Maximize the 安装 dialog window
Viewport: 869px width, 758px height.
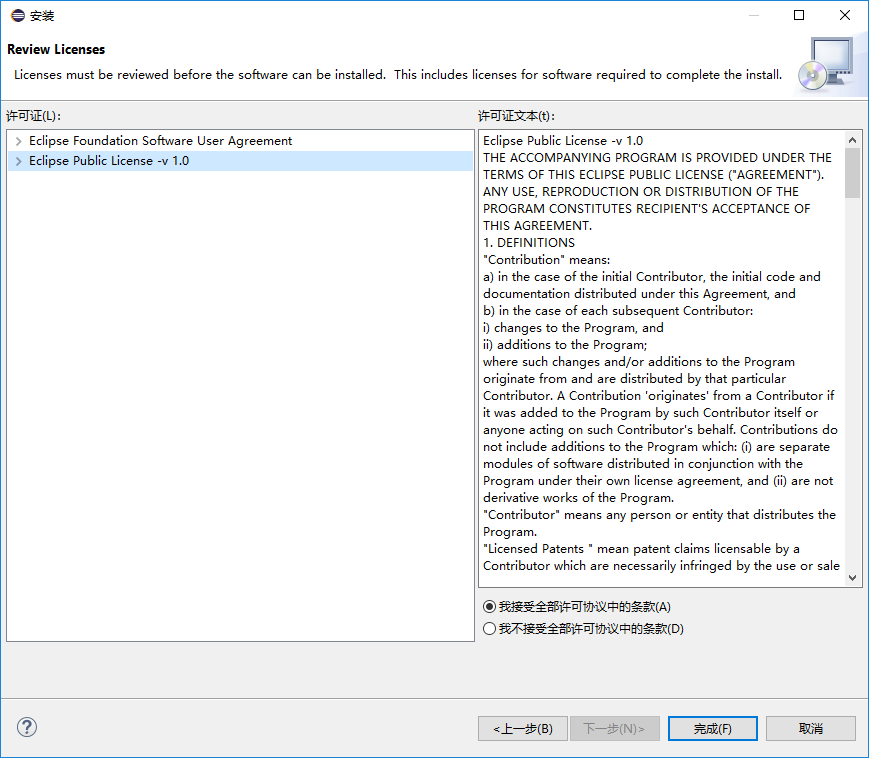(x=799, y=15)
